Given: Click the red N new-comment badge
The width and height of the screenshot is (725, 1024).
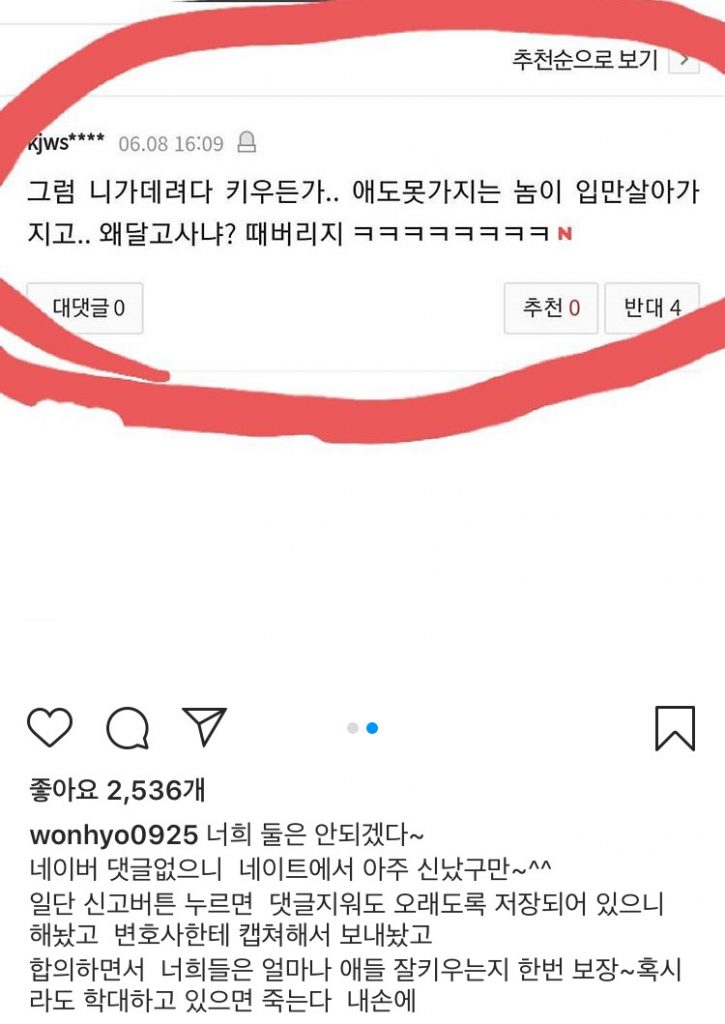Looking at the screenshot, I should (565, 233).
